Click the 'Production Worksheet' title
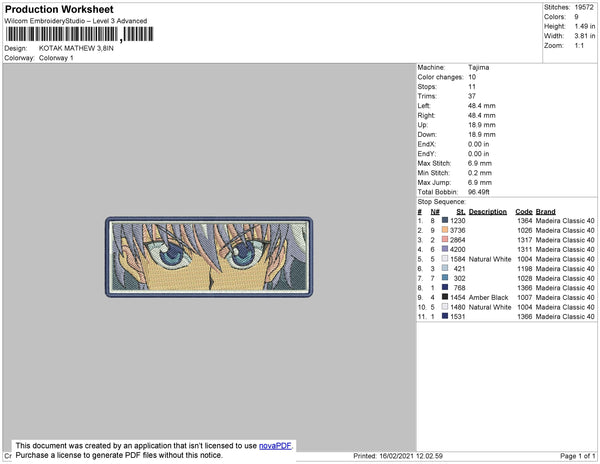 pos(59,10)
